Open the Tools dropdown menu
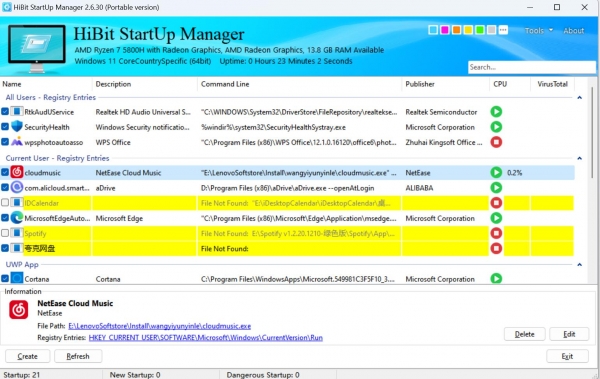The width and height of the screenshot is (600, 379). point(538,31)
